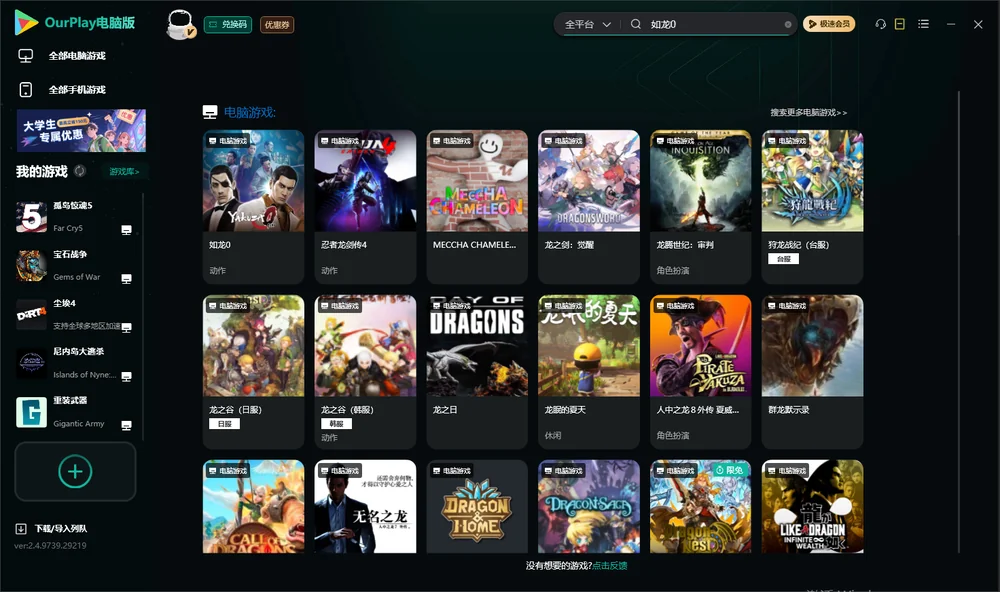Open the 如龙0 Yakuza 0 game card
This screenshot has width=1000, height=592.
(253, 207)
